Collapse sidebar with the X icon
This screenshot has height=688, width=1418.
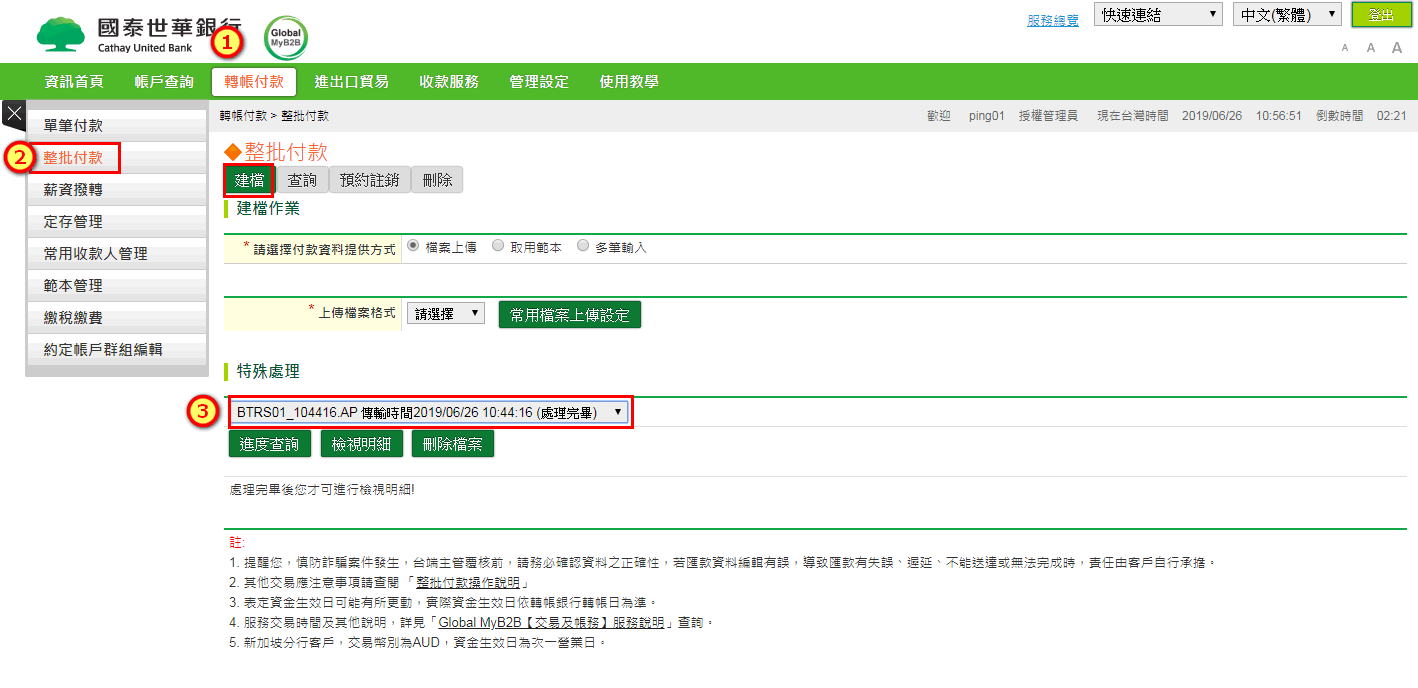14,114
